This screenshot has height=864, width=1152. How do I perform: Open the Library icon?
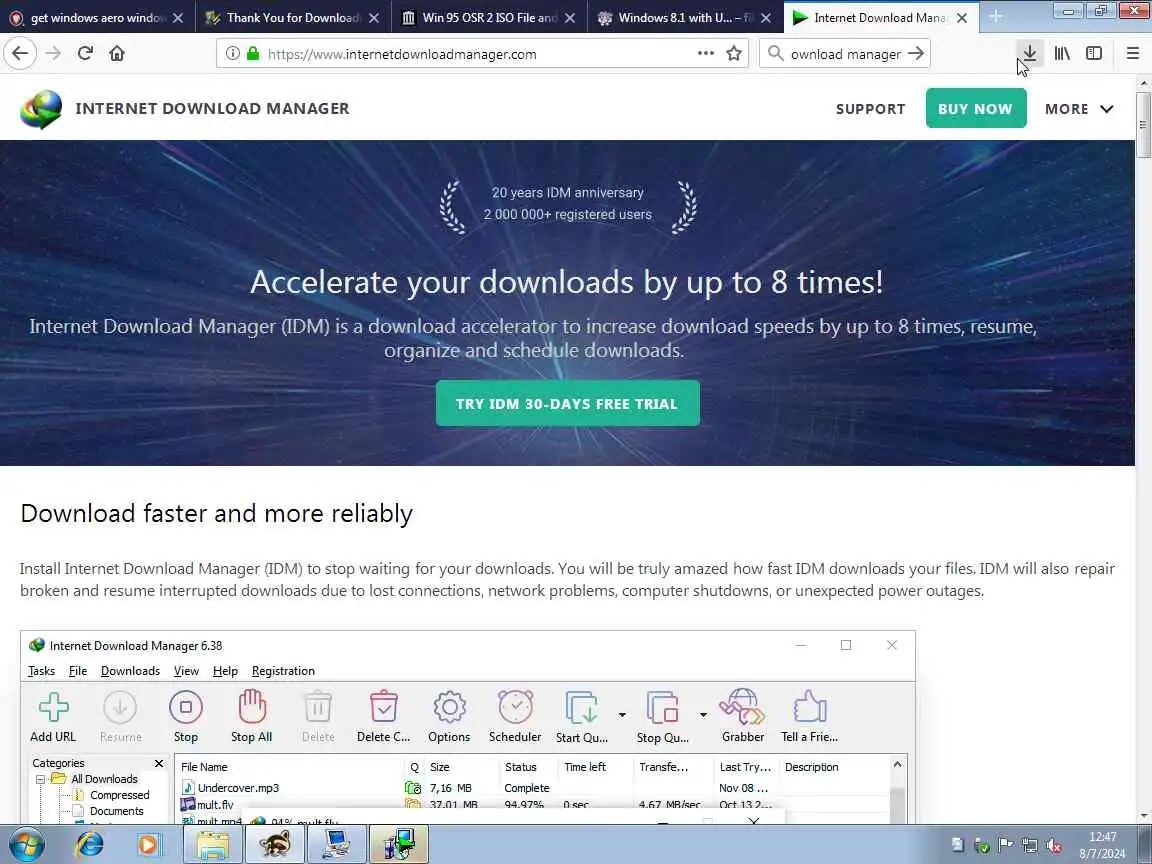(1062, 53)
